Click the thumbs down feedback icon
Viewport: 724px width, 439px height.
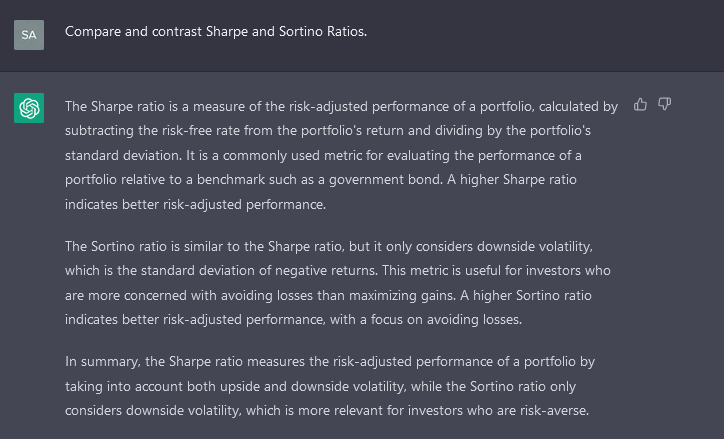pyautogui.click(x=664, y=104)
